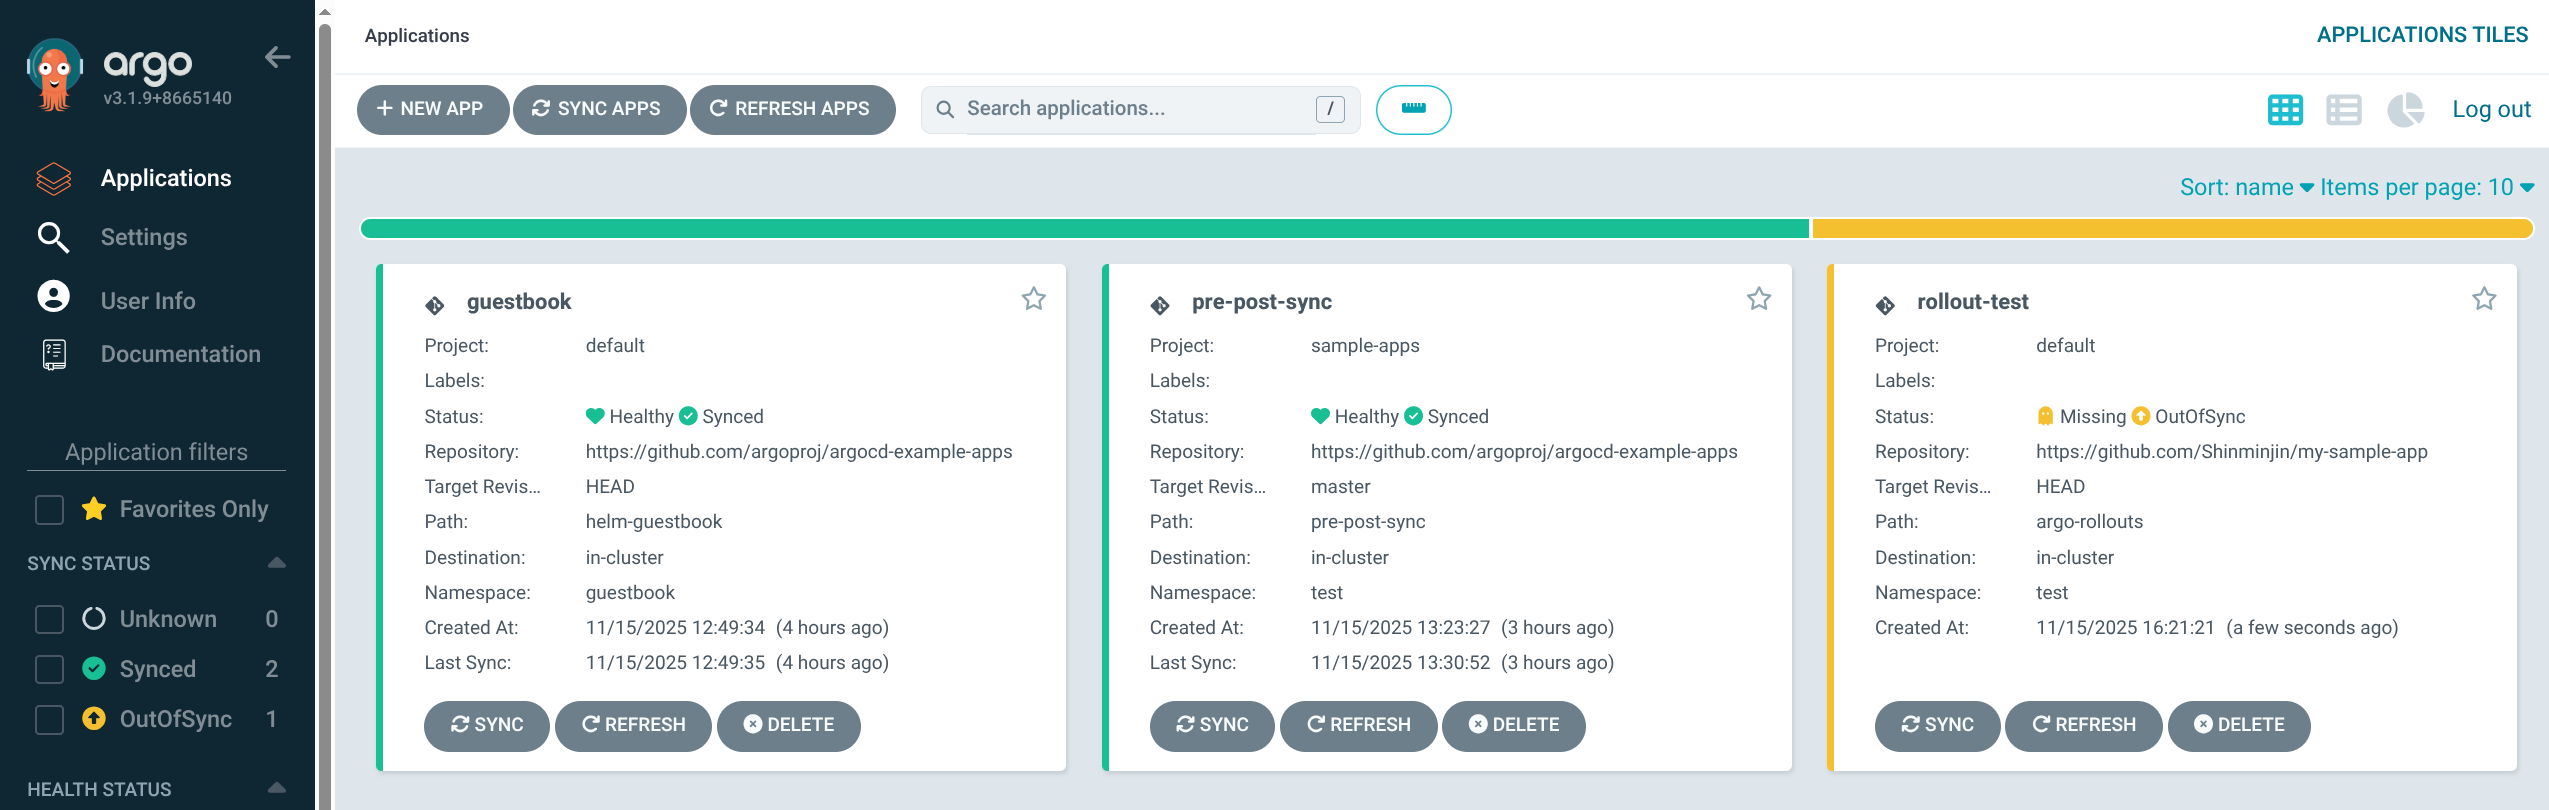Click pre-post-sync git diamond icon

point(1159,305)
